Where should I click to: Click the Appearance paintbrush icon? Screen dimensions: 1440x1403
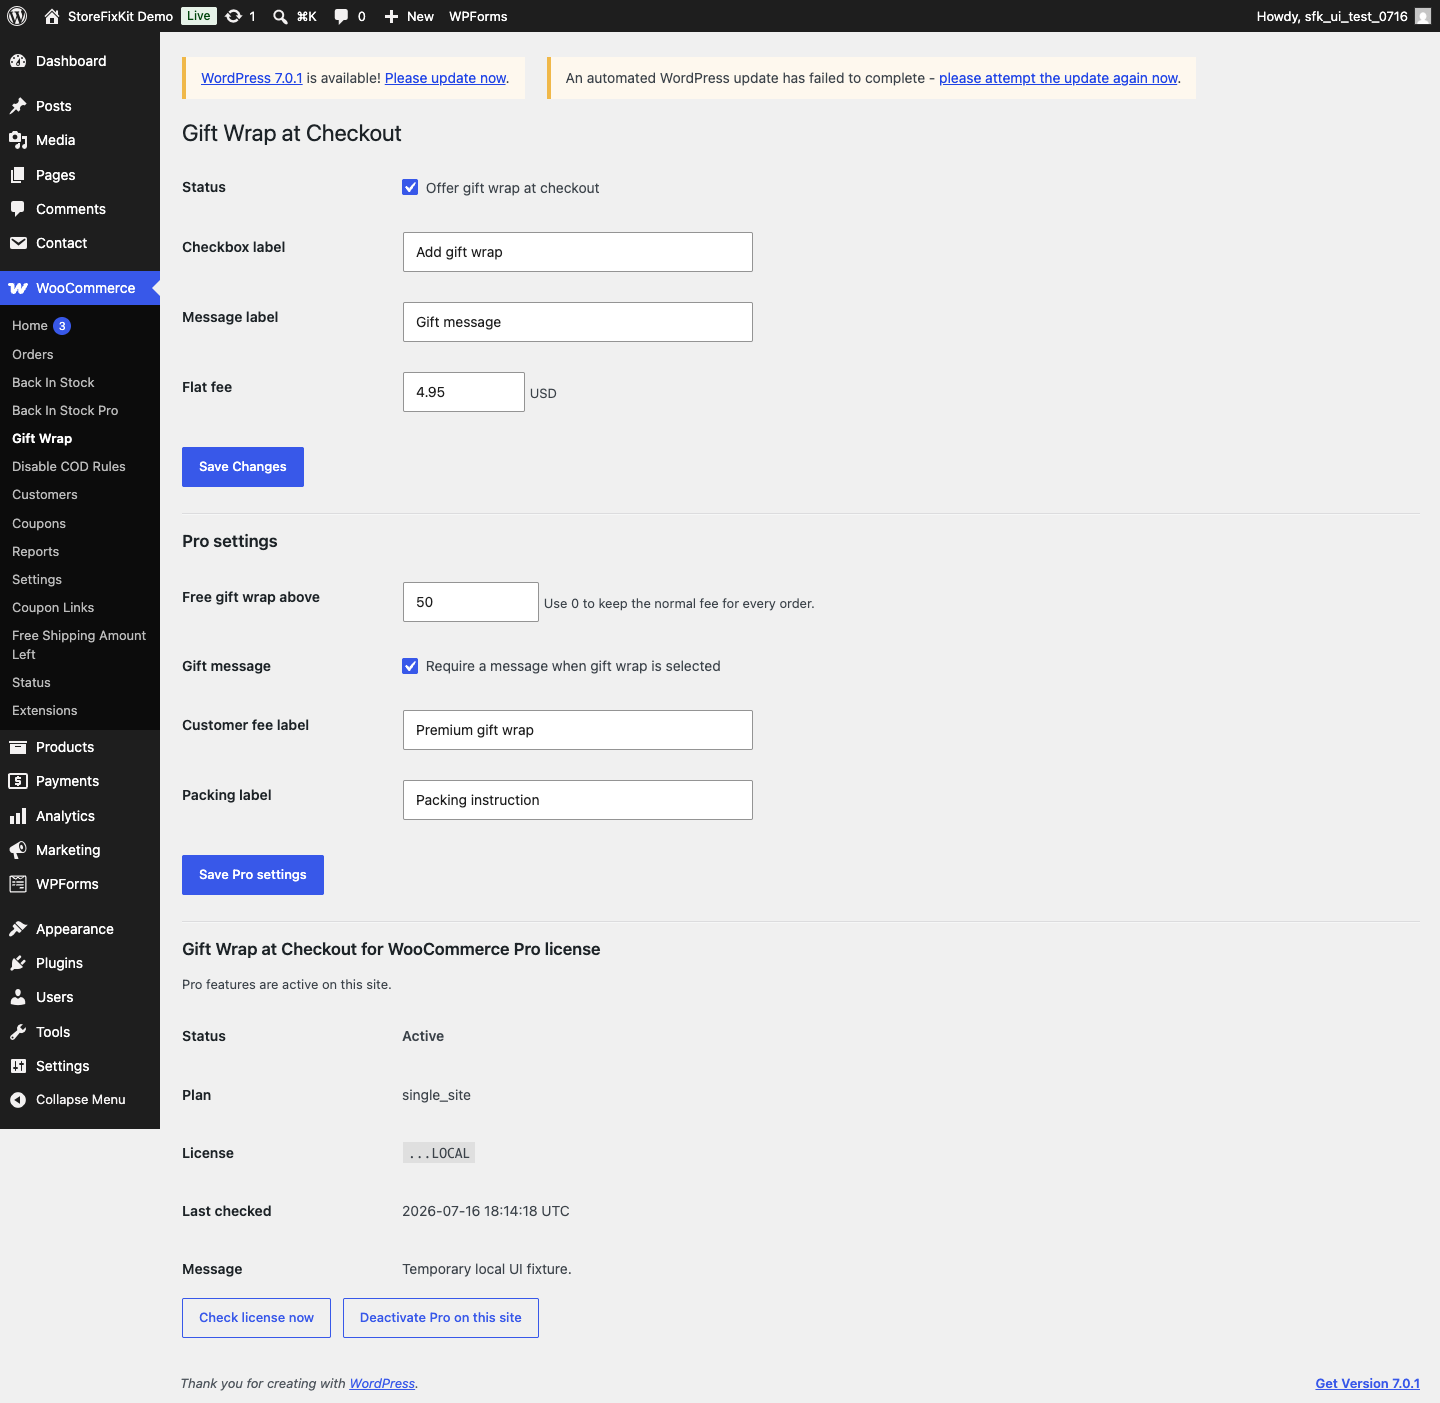point(18,929)
